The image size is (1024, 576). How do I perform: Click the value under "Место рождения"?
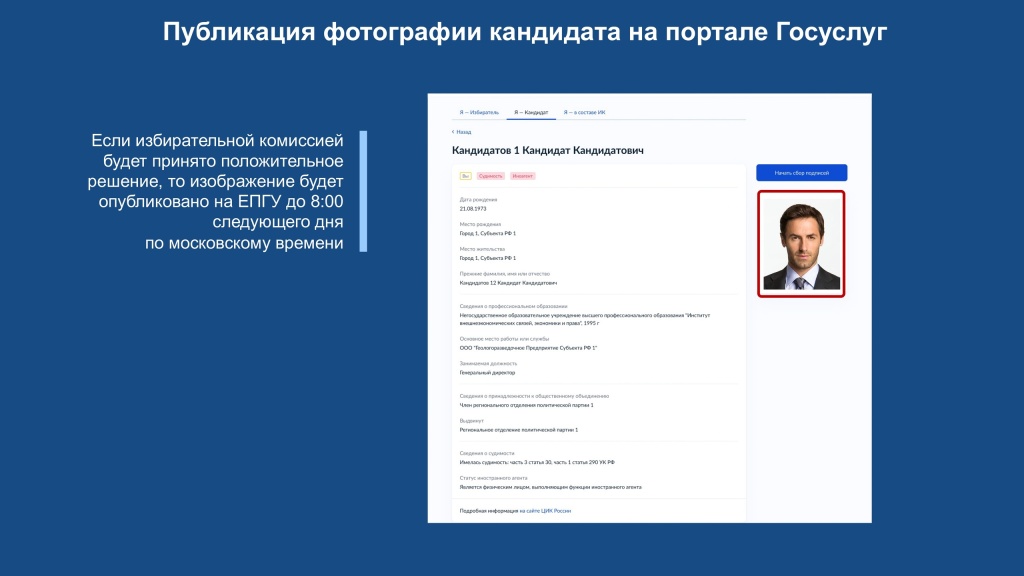[488, 233]
